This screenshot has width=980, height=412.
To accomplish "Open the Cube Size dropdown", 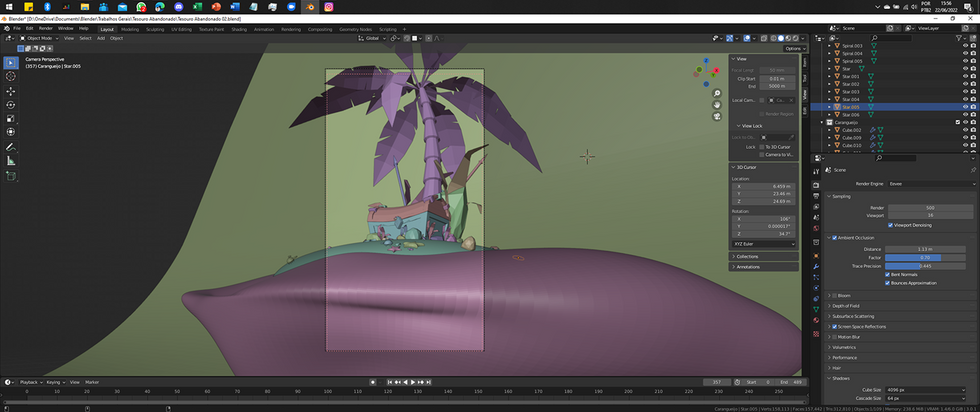I will tap(926, 390).
